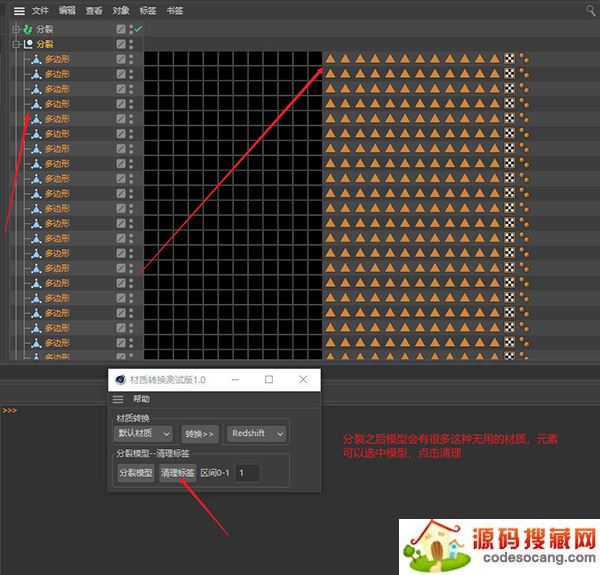Toggle visibility dots of the orange 分裂 null

click(131, 44)
